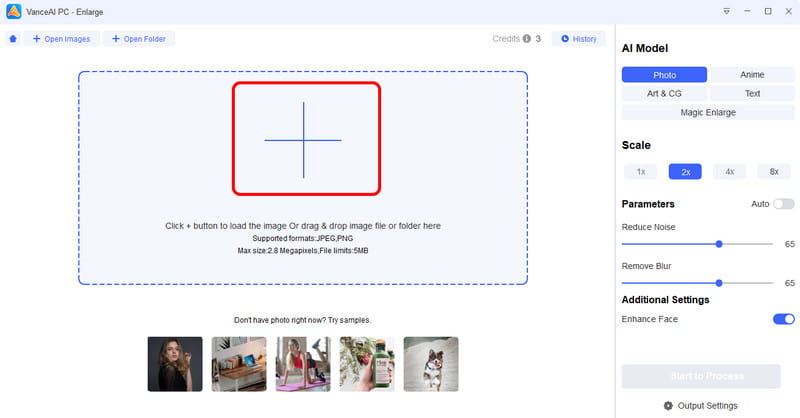Click the plus icon to load image
Screen dimensions: 800x418
[304, 140]
